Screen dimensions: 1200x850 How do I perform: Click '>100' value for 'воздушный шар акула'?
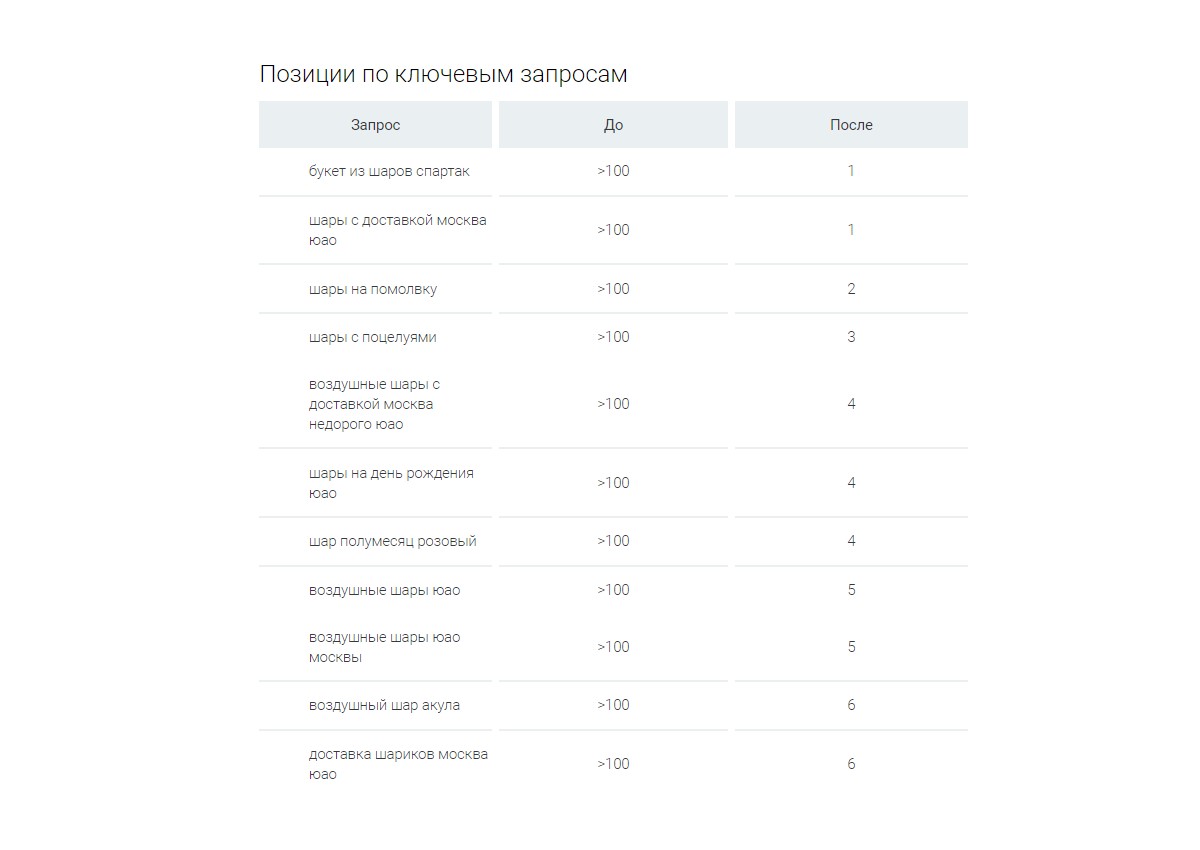tap(614, 705)
